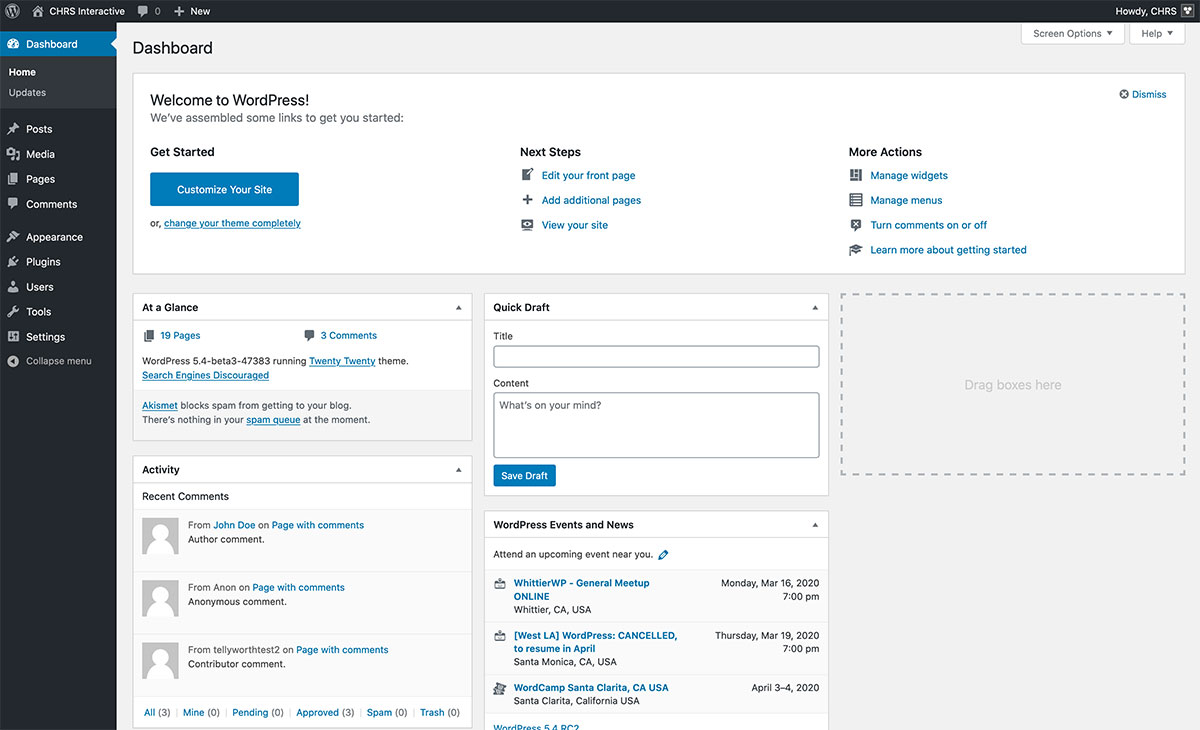This screenshot has height=730, width=1200.
Task: Click John Doe comment avatar thumbnail
Action: point(161,536)
